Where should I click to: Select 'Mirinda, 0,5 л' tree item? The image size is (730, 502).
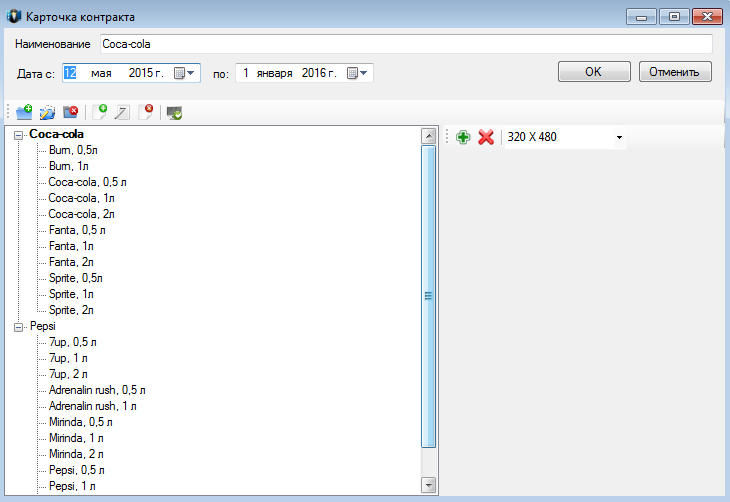pos(81,422)
